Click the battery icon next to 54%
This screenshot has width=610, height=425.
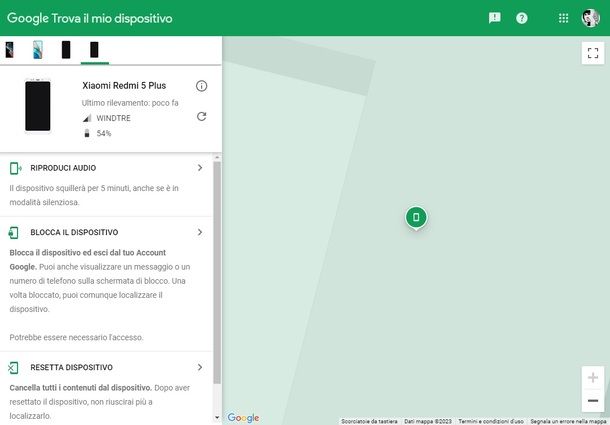(x=87, y=133)
